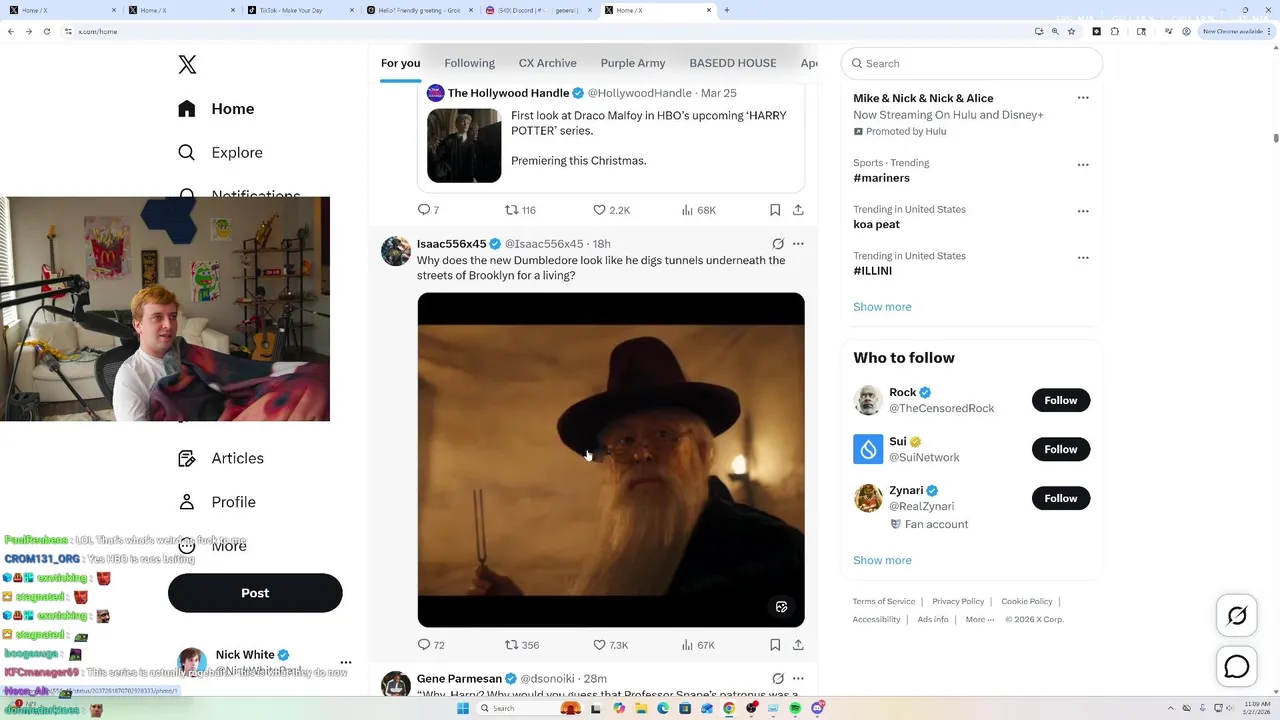The image size is (1280, 720).
Task: Open the Privacy Policy link
Action: click(958, 601)
